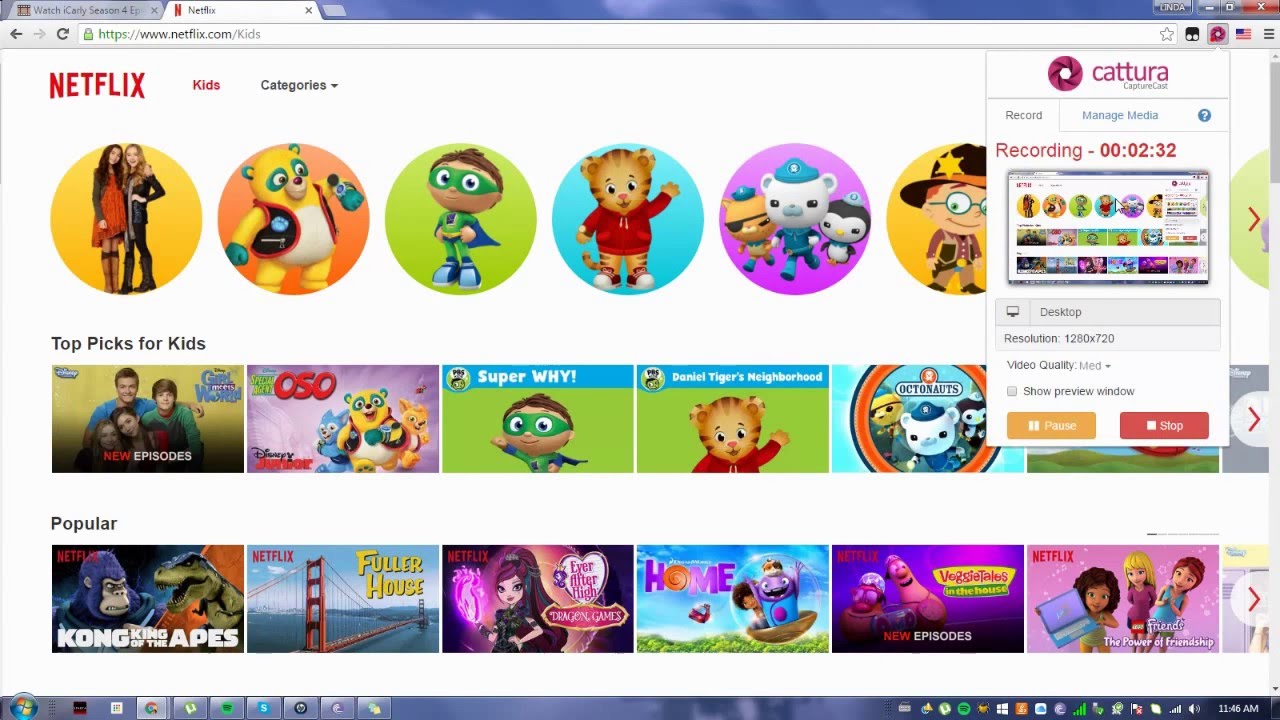Expand the Categories dropdown
1280x720 pixels.
click(x=299, y=85)
